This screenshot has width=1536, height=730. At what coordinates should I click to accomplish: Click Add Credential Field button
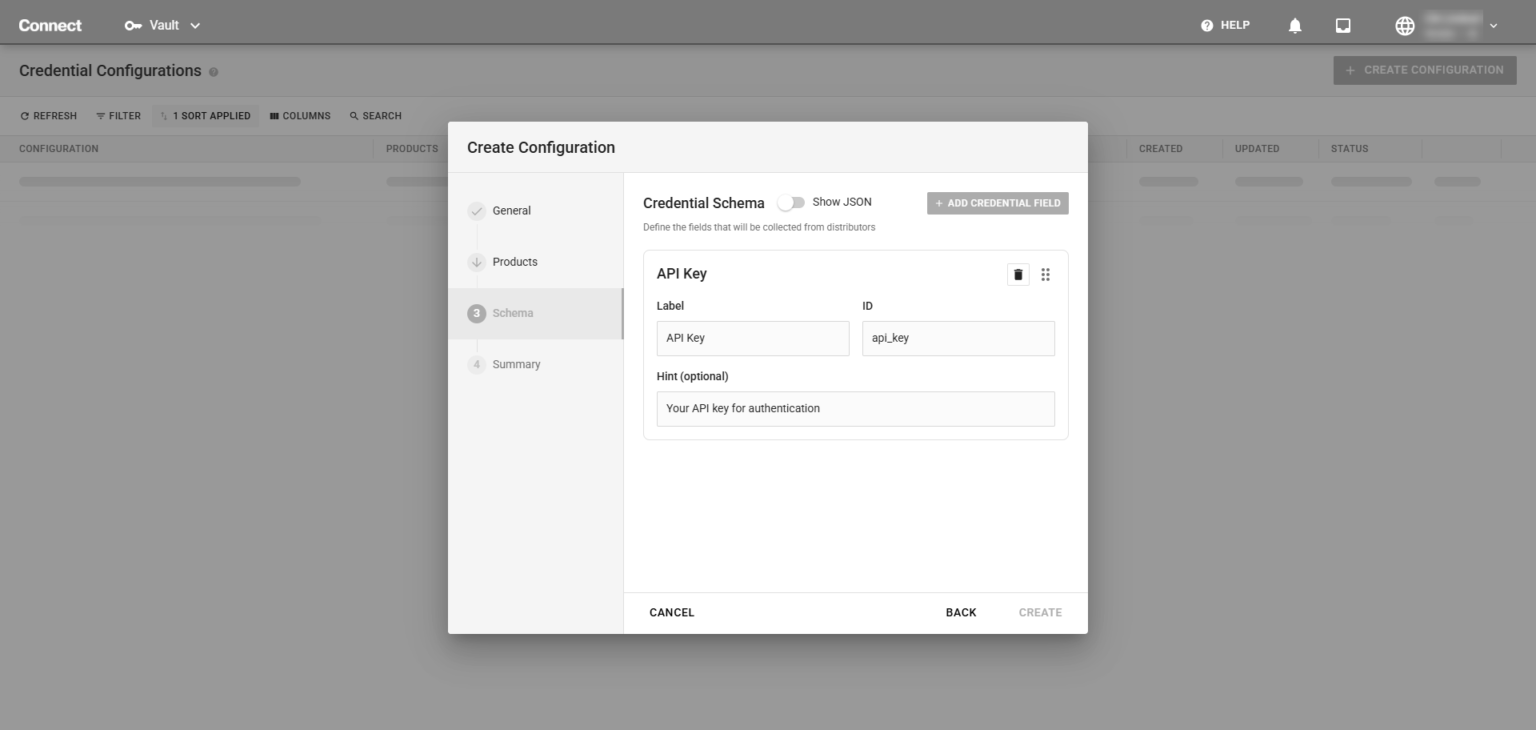pyautogui.click(x=997, y=203)
